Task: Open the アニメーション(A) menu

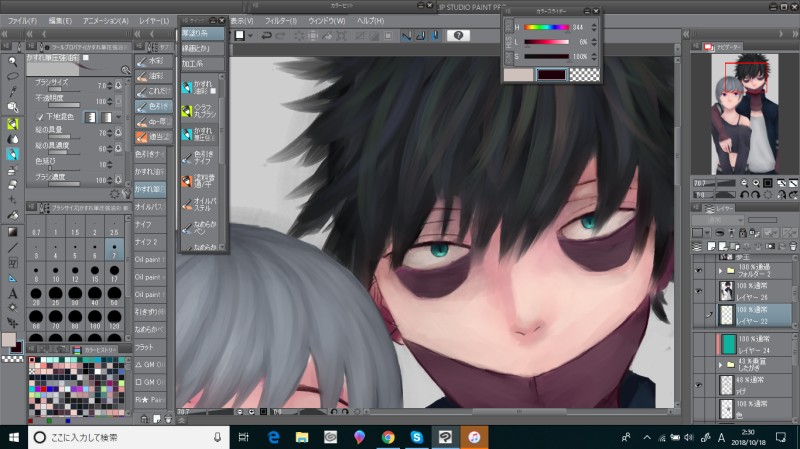Action: (x=106, y=21)
